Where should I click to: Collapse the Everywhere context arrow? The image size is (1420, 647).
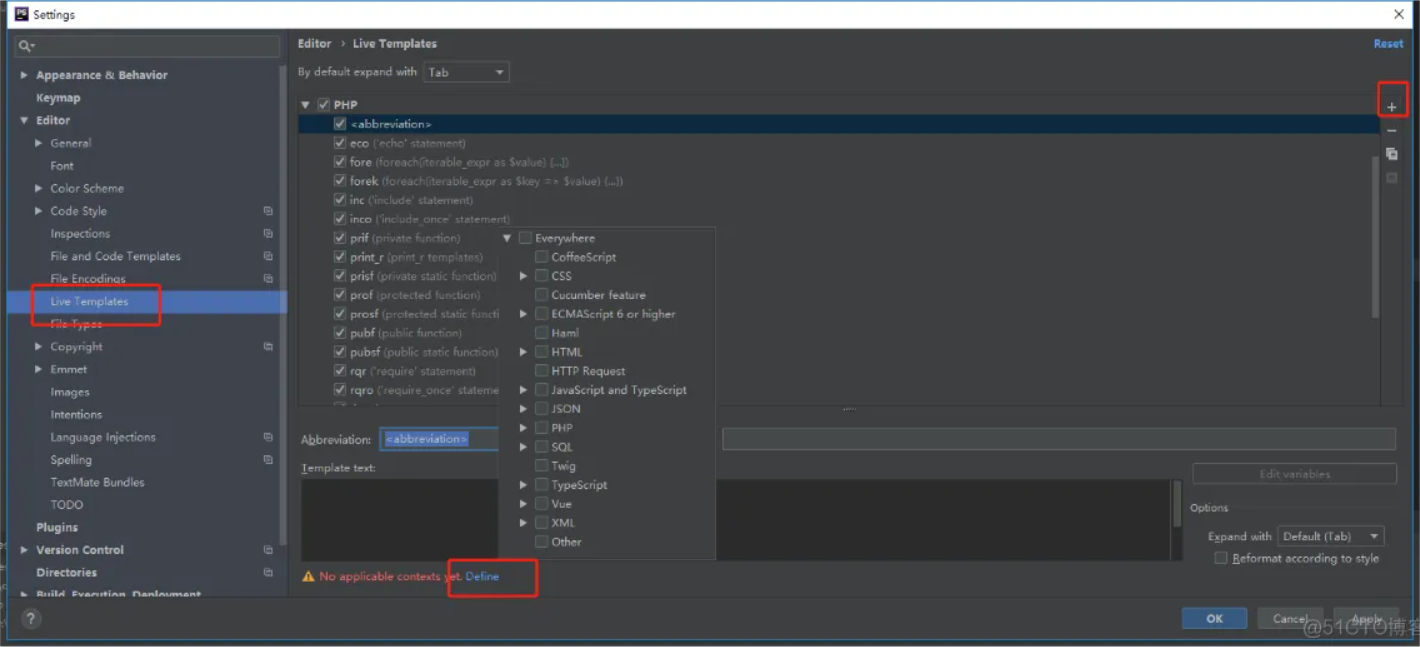[507, 238]
